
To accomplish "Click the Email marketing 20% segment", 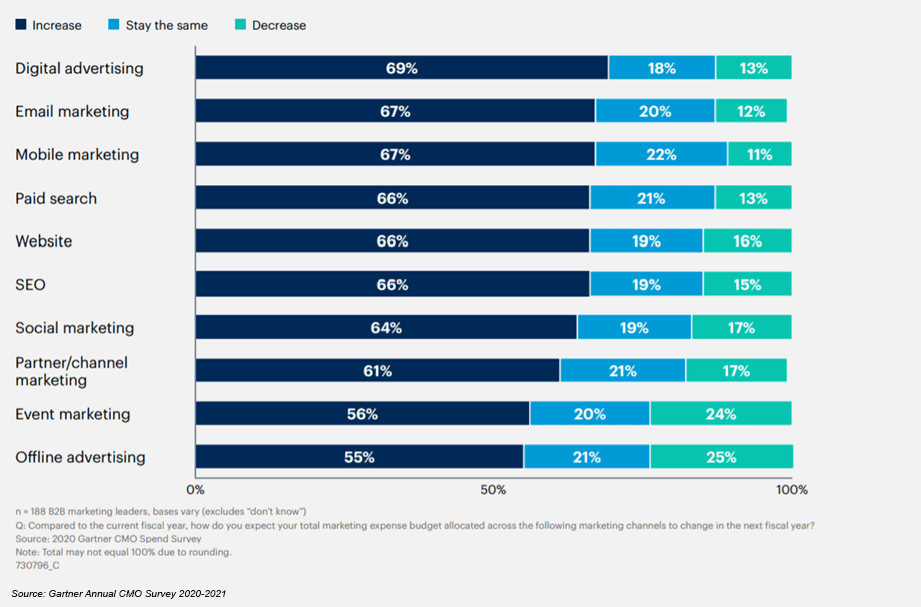I will pyautogui.click(x=654, y=111).
